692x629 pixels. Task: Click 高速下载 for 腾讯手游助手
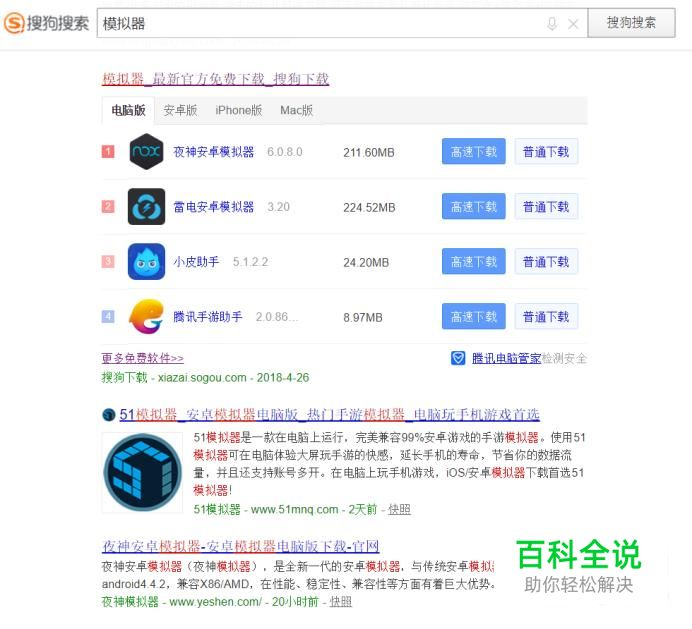click(474, 316)
